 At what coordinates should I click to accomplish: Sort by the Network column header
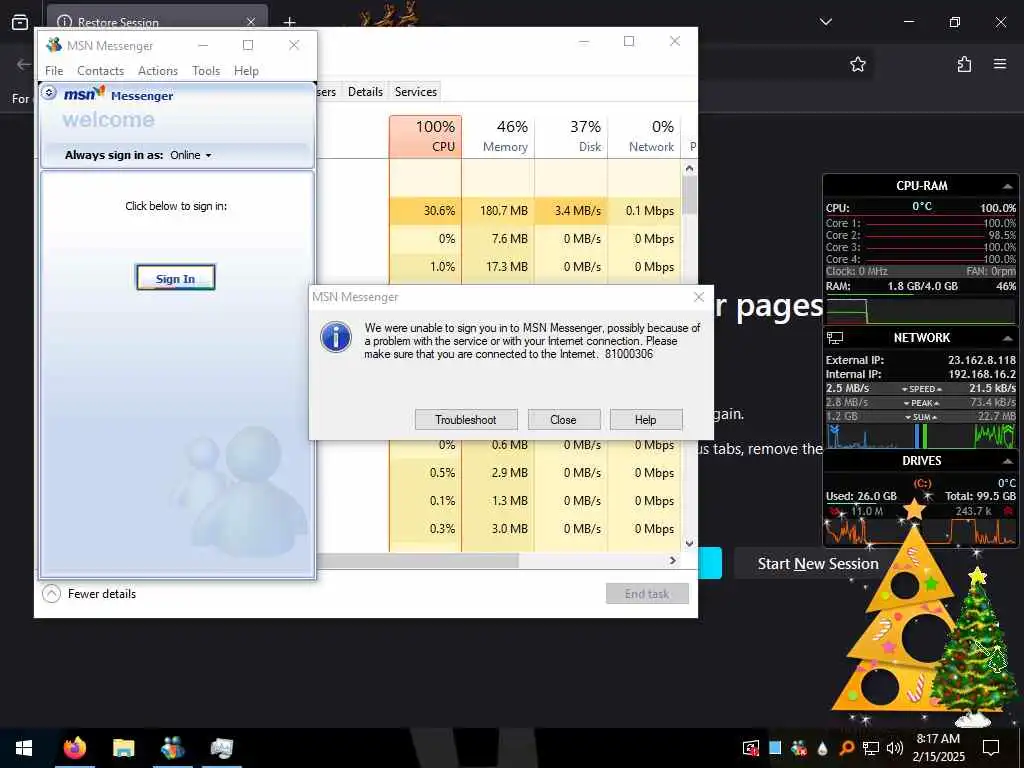[644, 136]
